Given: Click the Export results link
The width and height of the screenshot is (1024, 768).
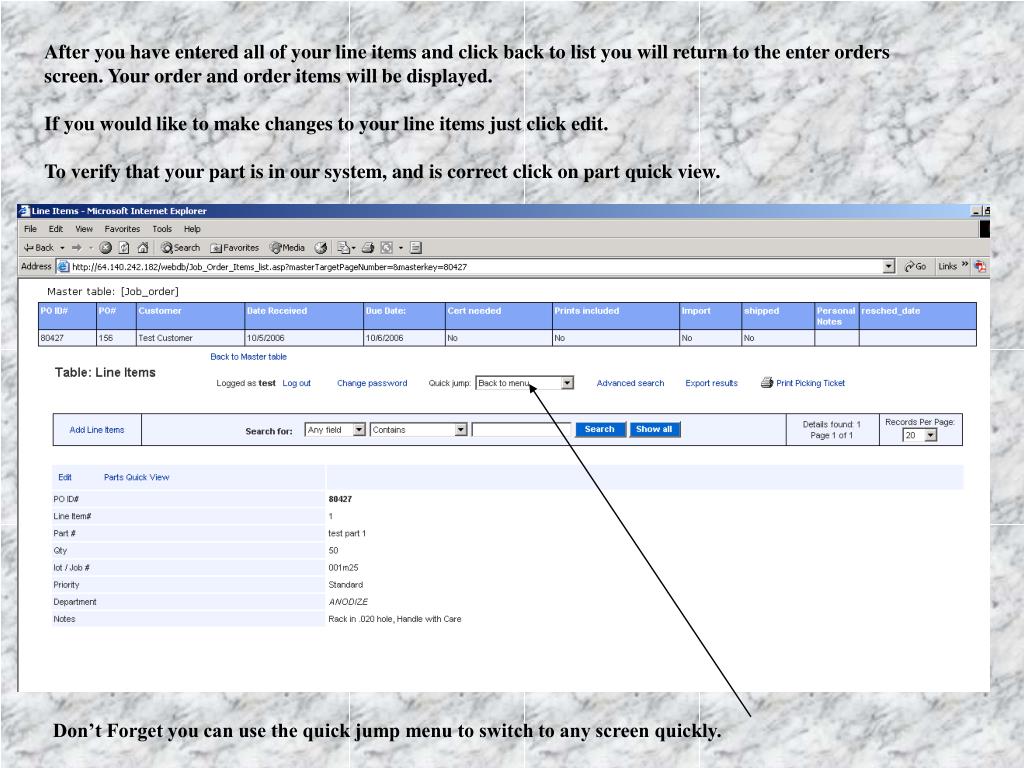Looking at the screenshot, I should [x=711, y=383].
